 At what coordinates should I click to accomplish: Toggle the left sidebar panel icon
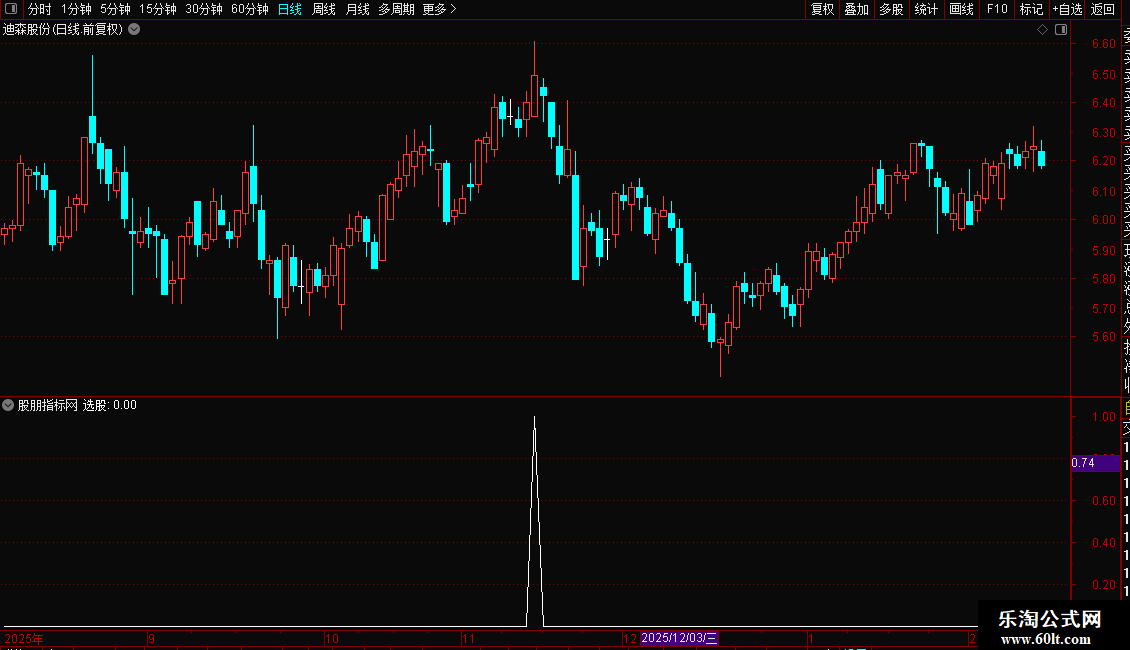point(11,9)
